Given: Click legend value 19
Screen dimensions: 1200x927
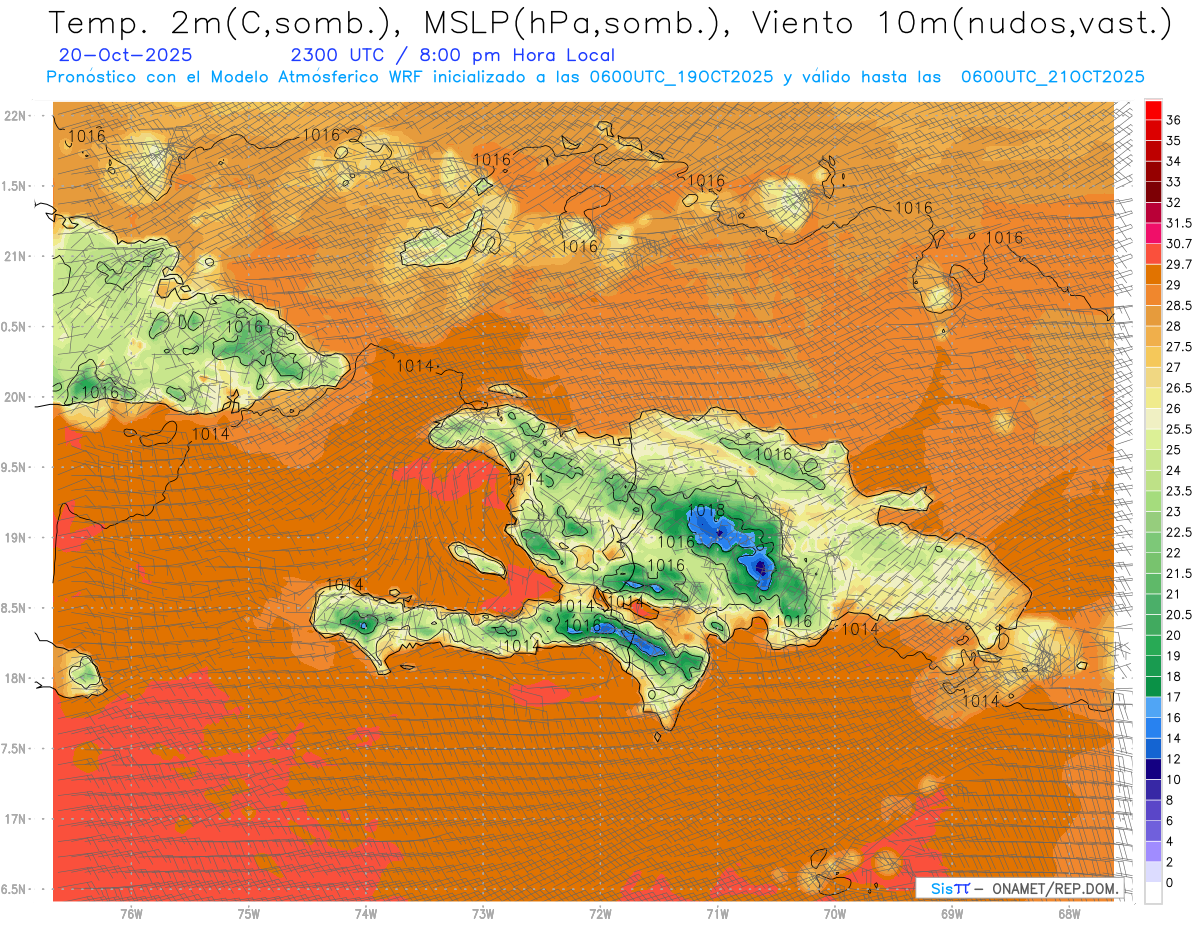Looking at the screenshot, I should click(1174, 656).
